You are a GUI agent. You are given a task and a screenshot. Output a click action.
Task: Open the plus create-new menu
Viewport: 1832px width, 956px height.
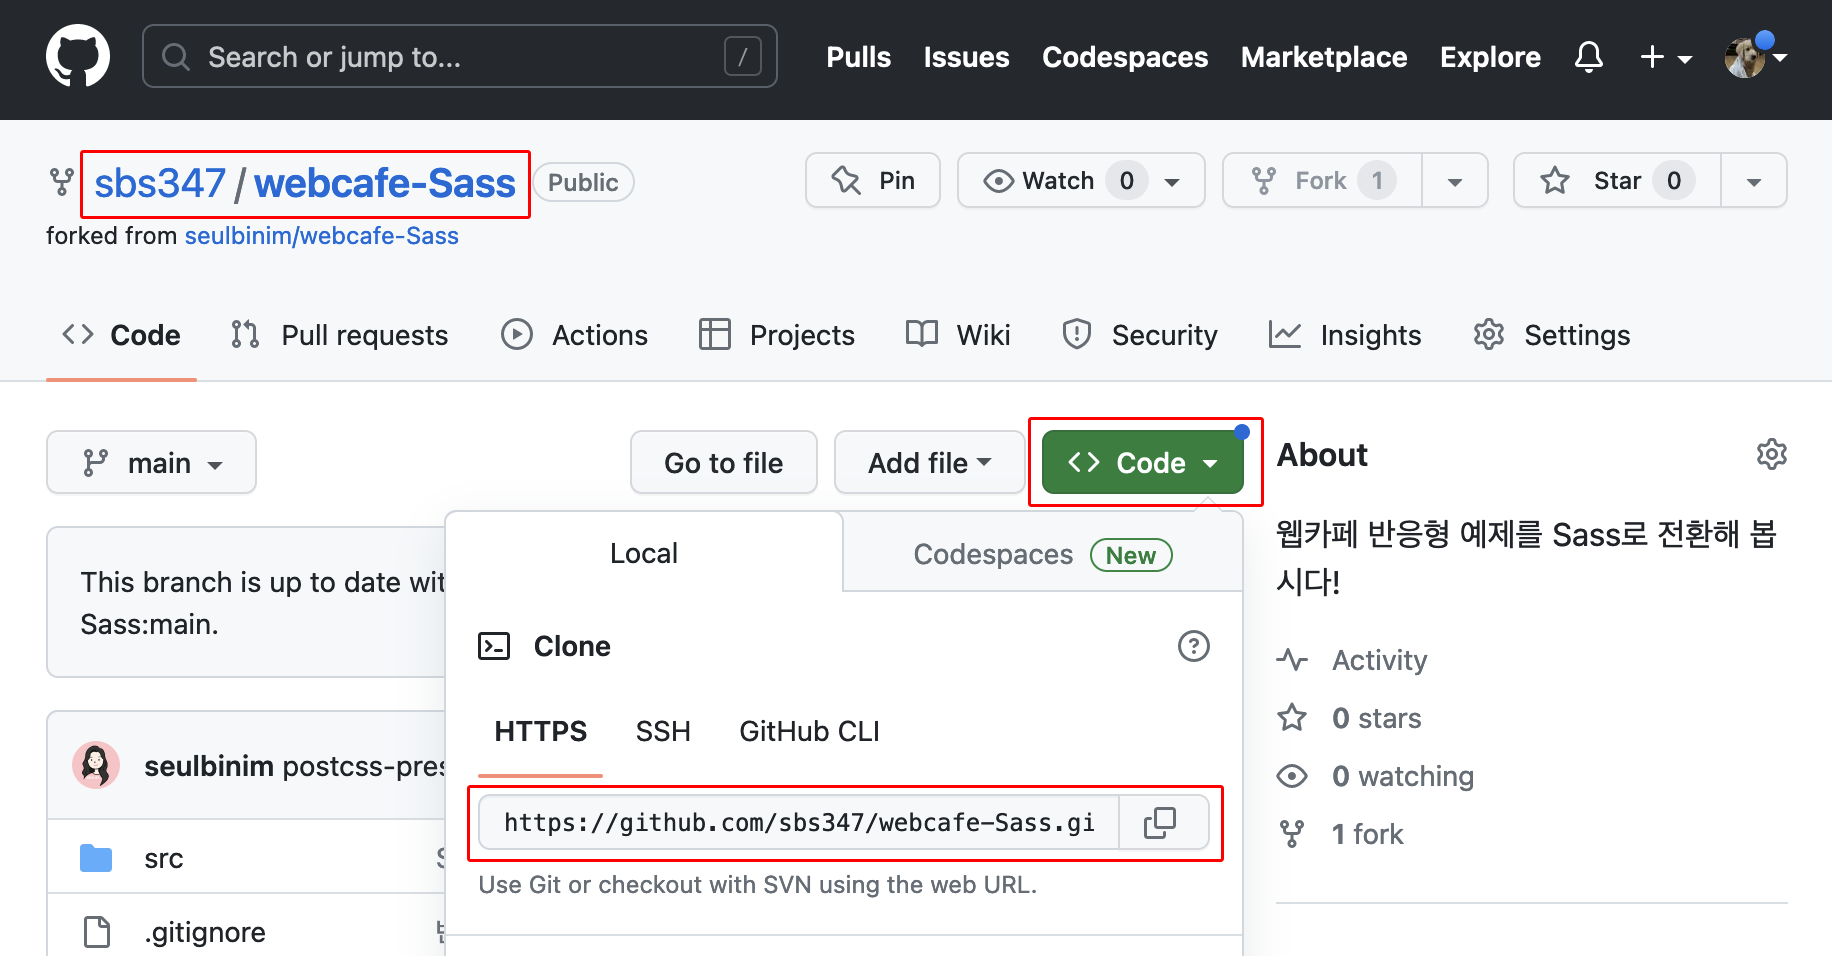click(1666, 57)
